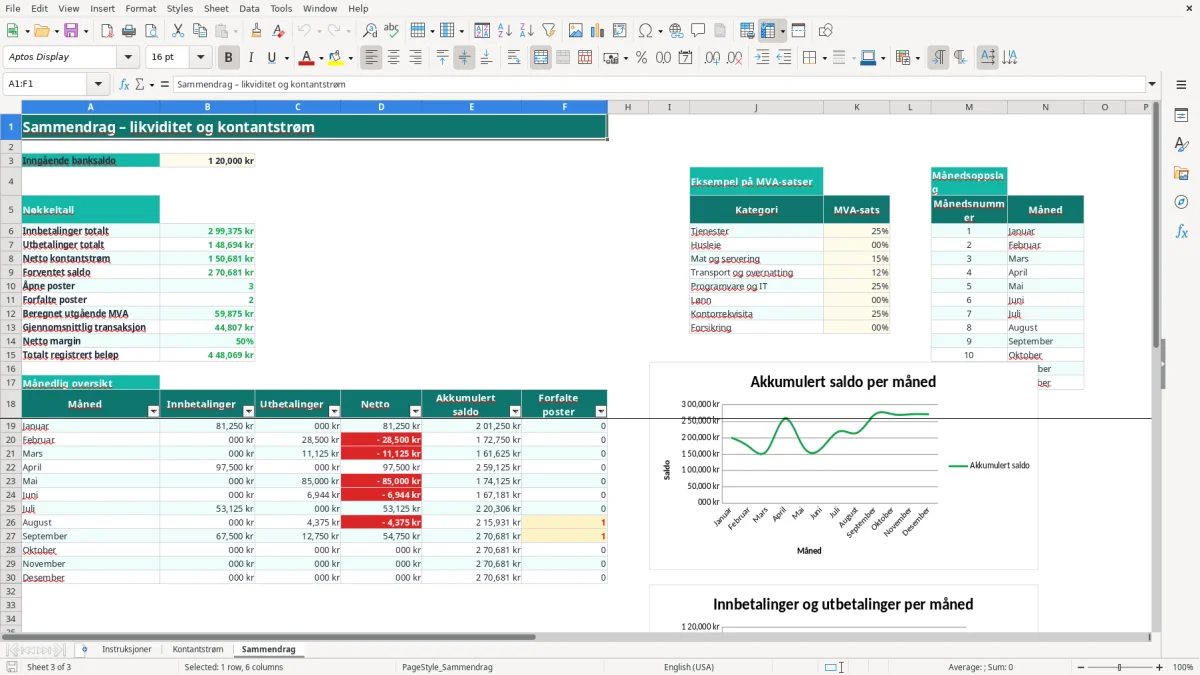Viewport: 1200px width, 675px height.
Task: Click the formula input line
Action: [659, 85]
